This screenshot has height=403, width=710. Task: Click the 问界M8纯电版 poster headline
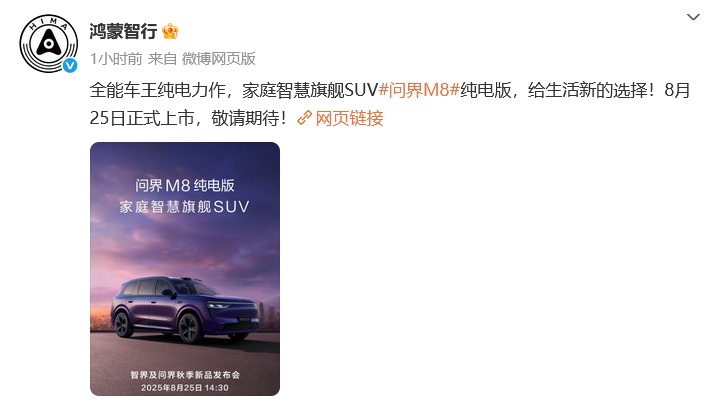coord(185,185)
